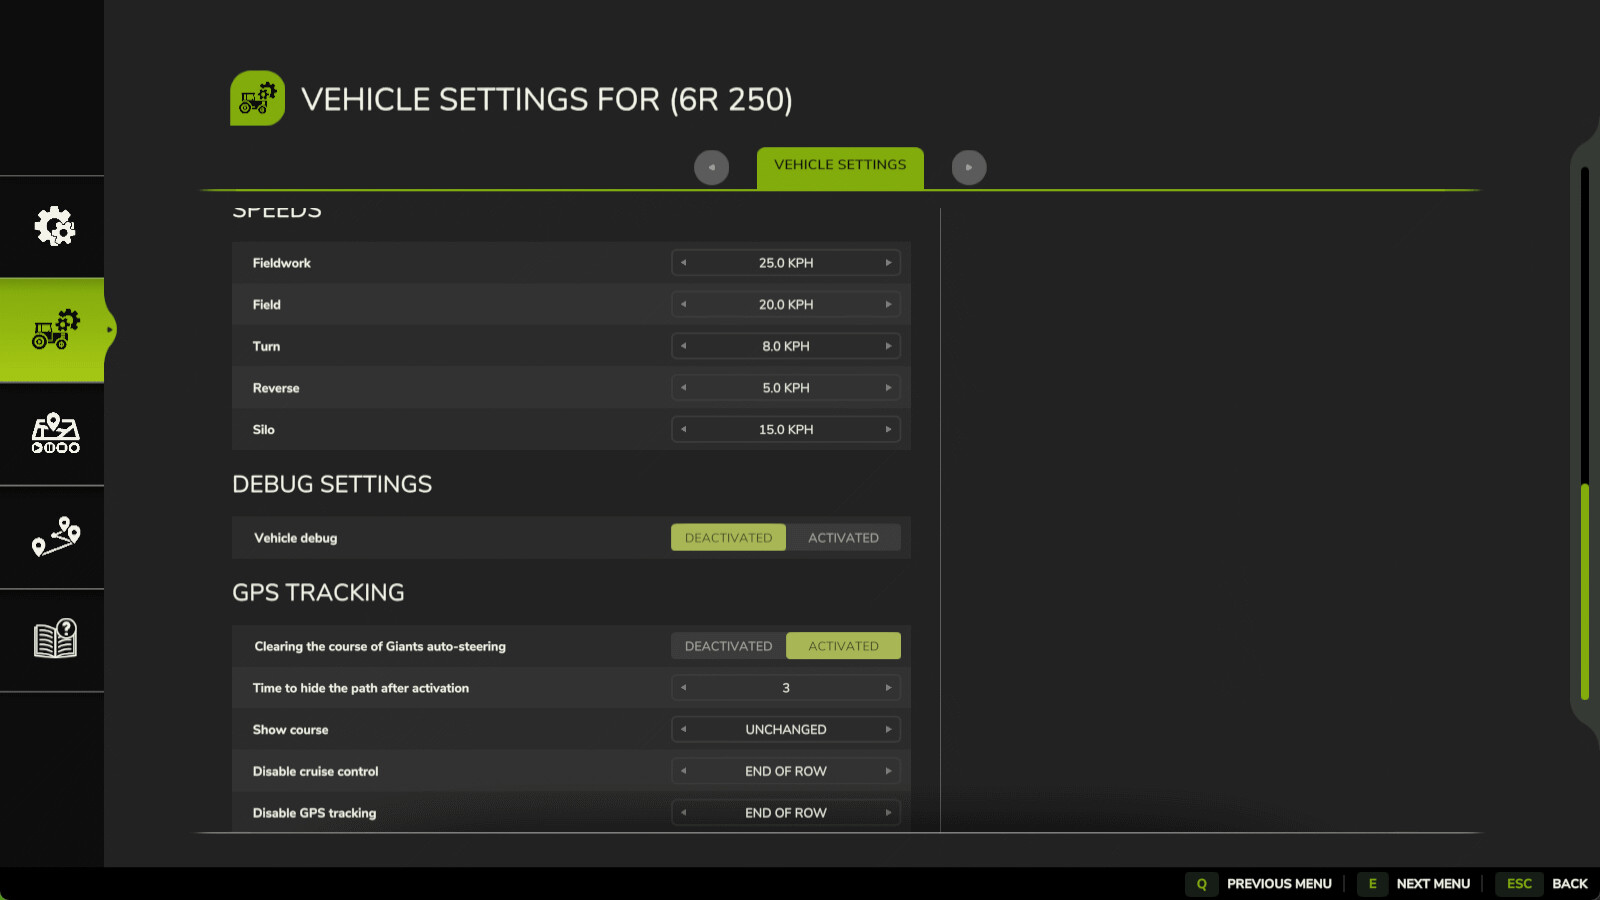Open the PREVIOUS MENU from the bottom bar
The height and width of the screenshot is (900, 1600).
click(x=1280, y=884)
